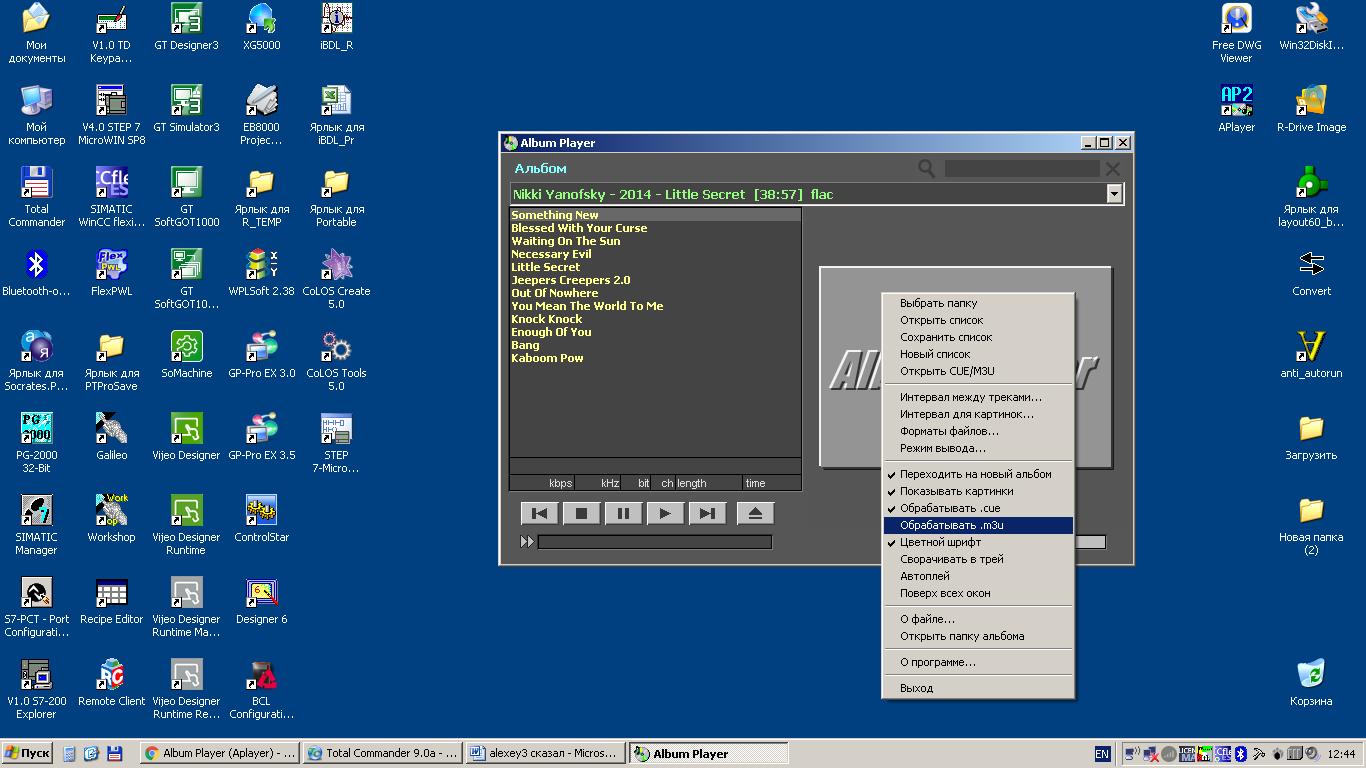The width and height of the screenshot is (1366, 768).
Task: Click the Eject button in Album Player
Action: [755, 514]
